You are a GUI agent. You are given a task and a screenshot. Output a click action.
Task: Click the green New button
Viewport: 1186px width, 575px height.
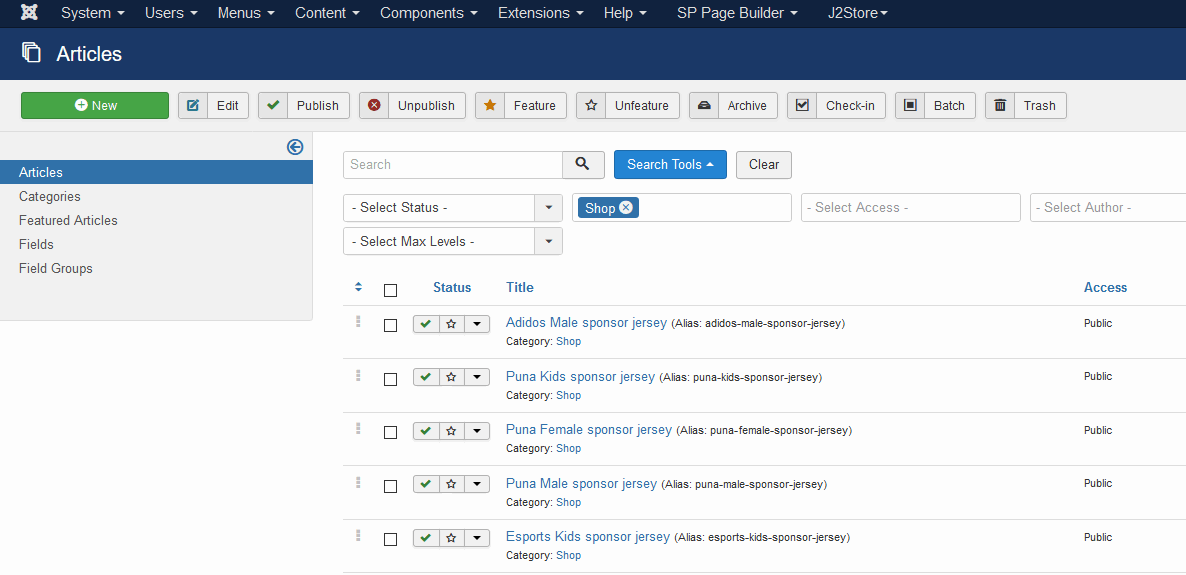(x=95, y=106)
